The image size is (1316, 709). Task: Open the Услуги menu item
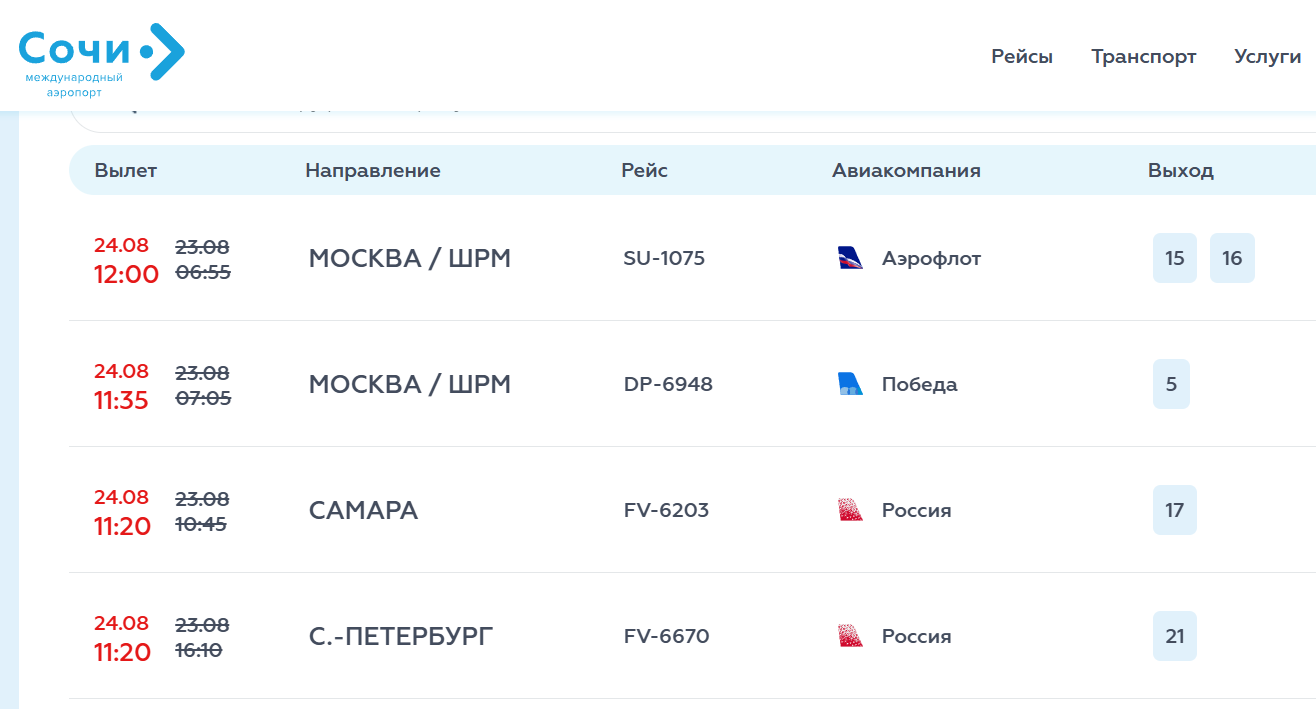tap(1268, 57)
